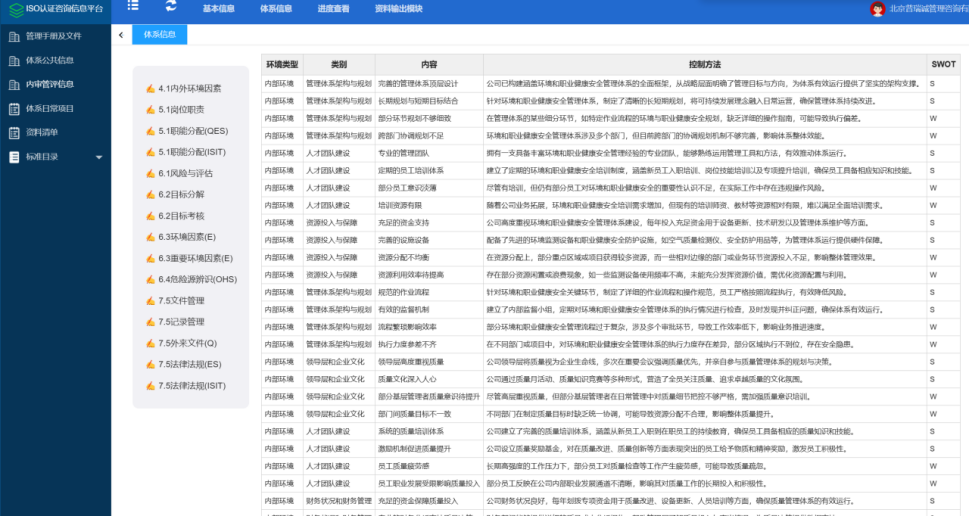Select 6.2目标分解 list item
Image resolution: width=969 pixels, height=516 pixels.
click(x=181, y=195)
